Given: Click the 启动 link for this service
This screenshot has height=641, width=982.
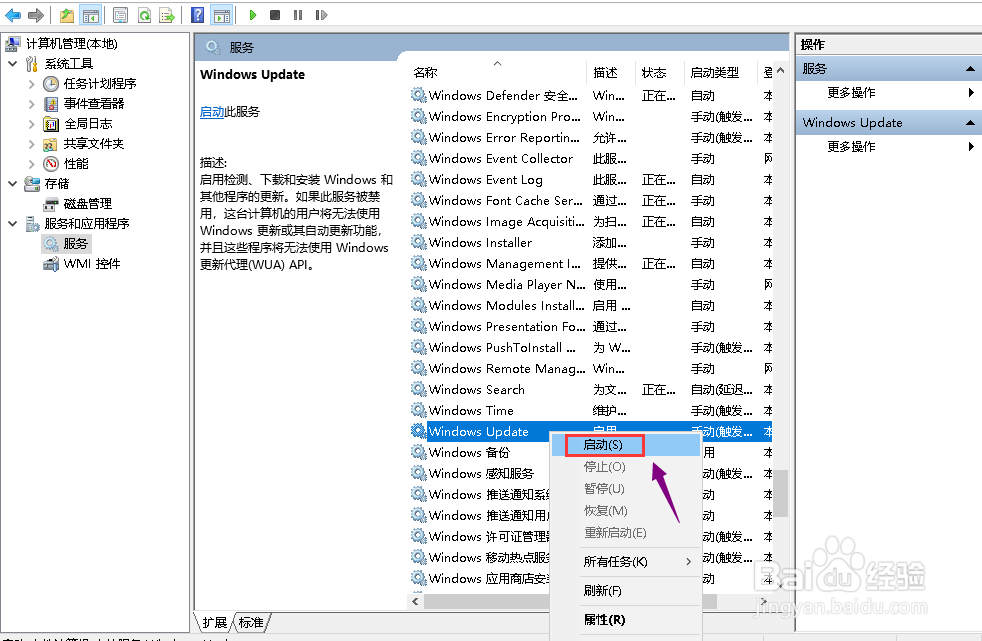Looking at the screenshot, I should click(x=212, y=112).
